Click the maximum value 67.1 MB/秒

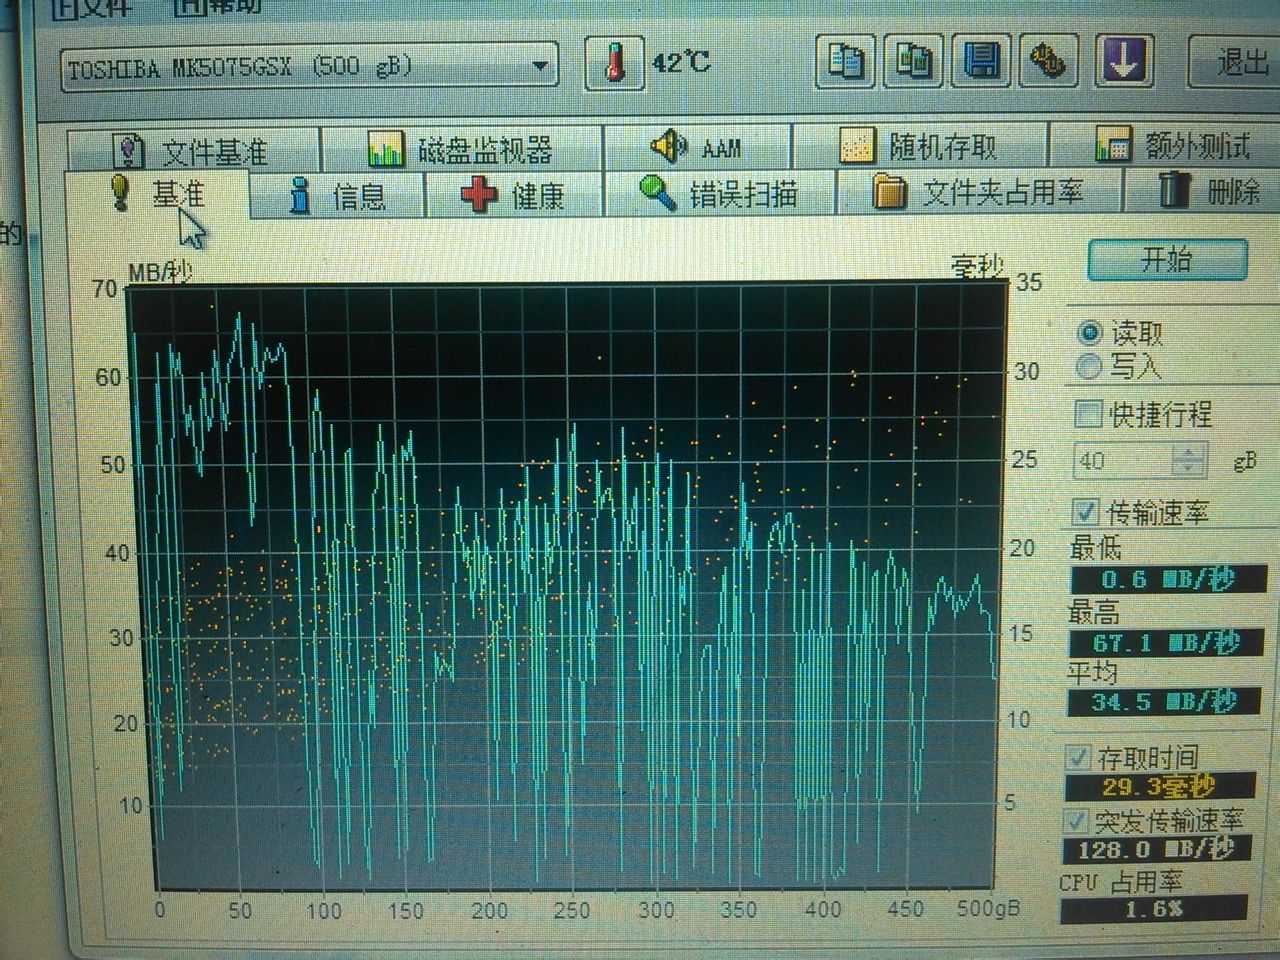point(1166,642)
